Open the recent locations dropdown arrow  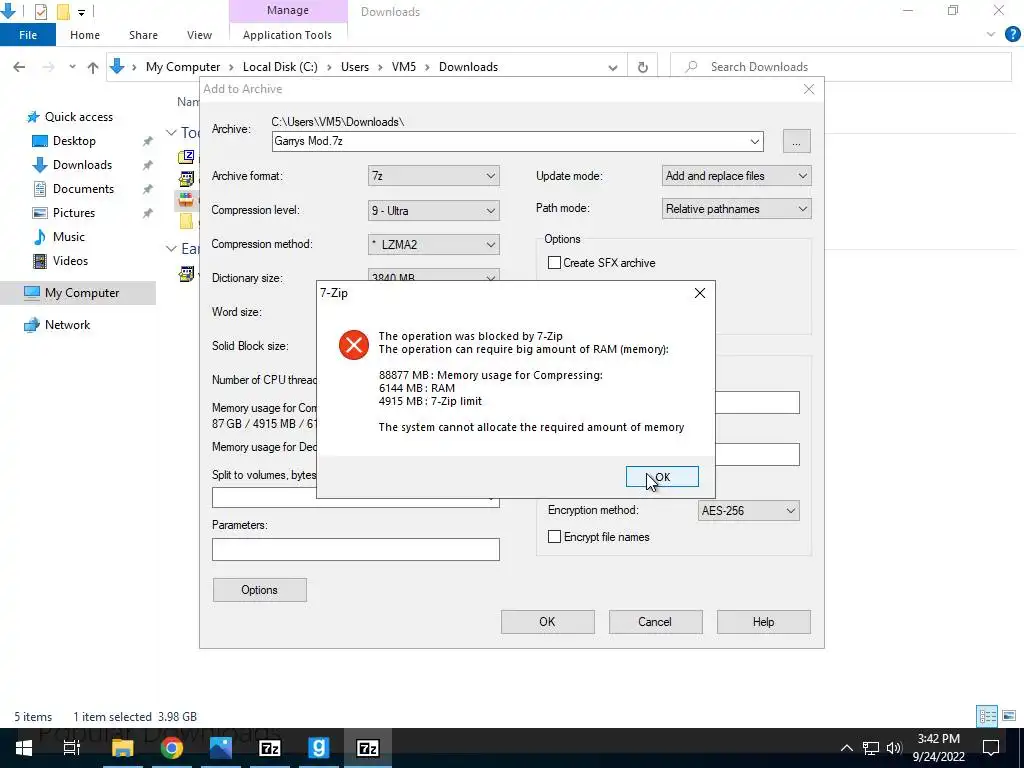click(x=72, y=67)
